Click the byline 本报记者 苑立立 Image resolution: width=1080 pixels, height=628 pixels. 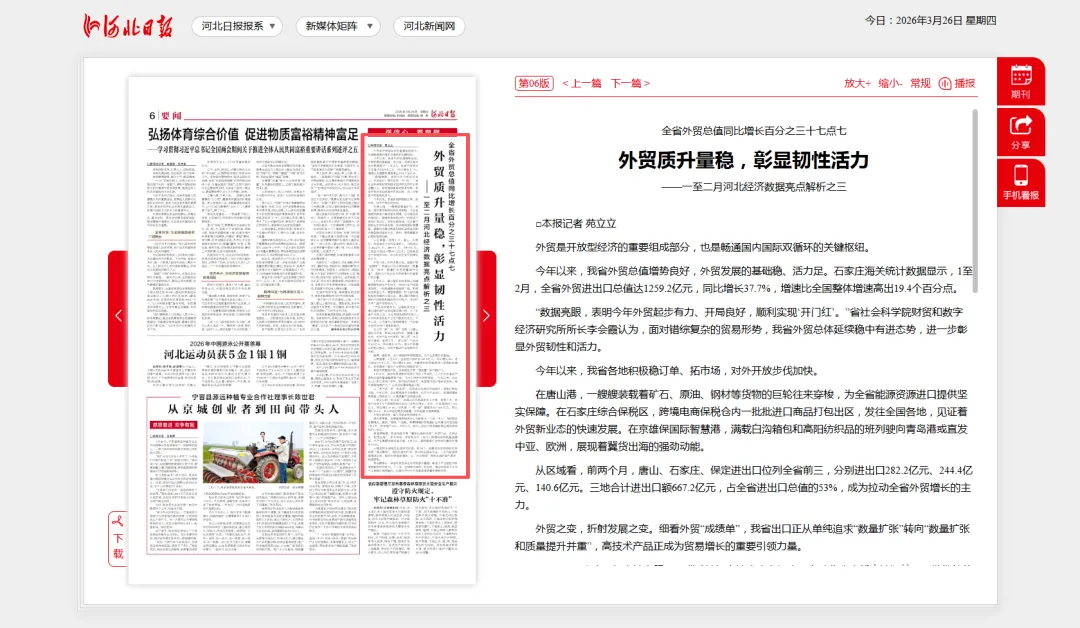[x=576, y=224]
